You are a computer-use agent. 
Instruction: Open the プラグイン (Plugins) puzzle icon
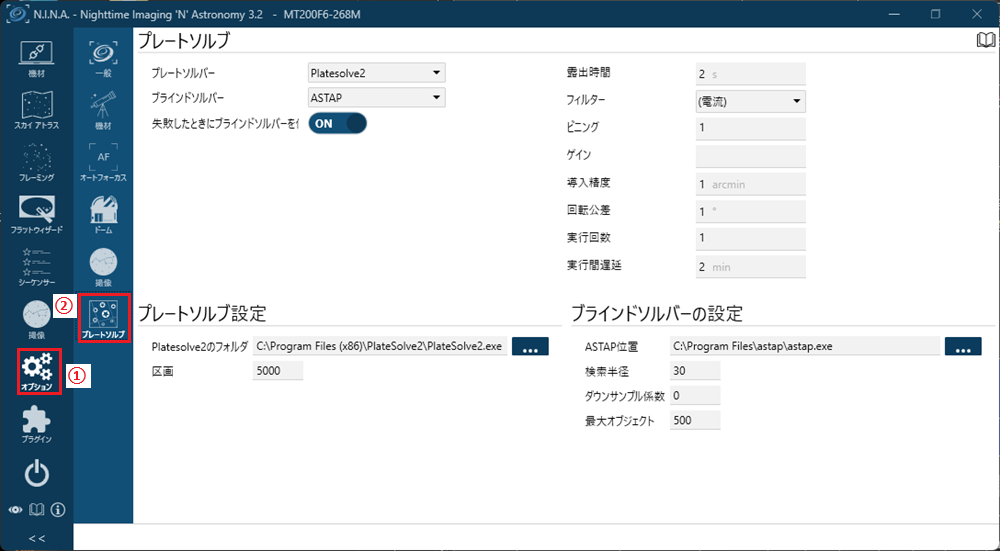pyautogui.click(x=37, y=425)
